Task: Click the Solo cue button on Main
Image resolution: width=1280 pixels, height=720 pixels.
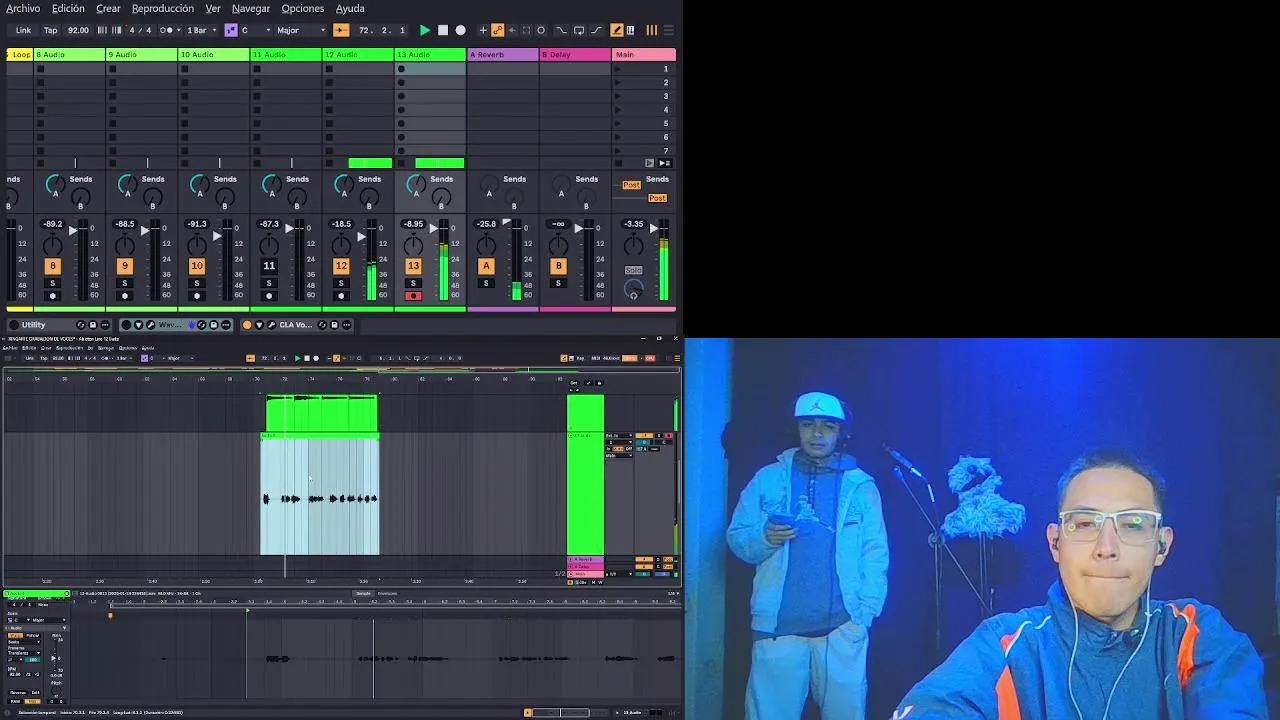Action: click(633, 270)
